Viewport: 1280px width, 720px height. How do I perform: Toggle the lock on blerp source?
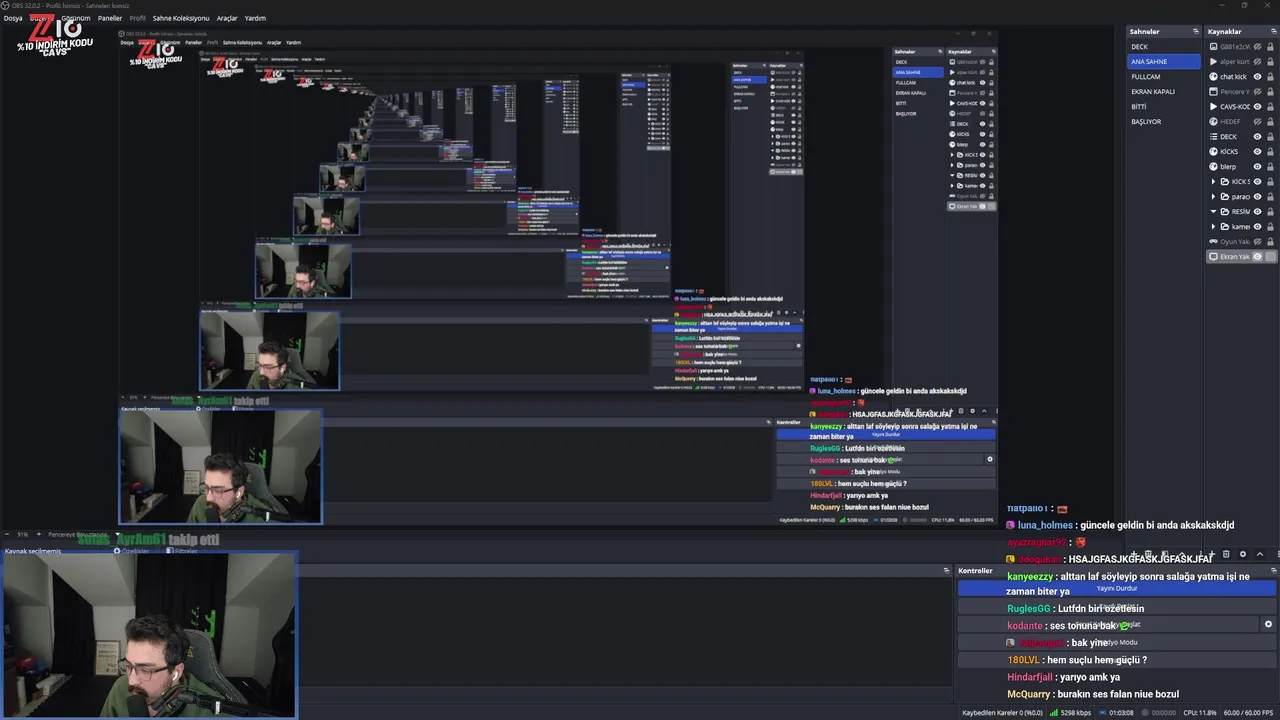point(1271,167)
